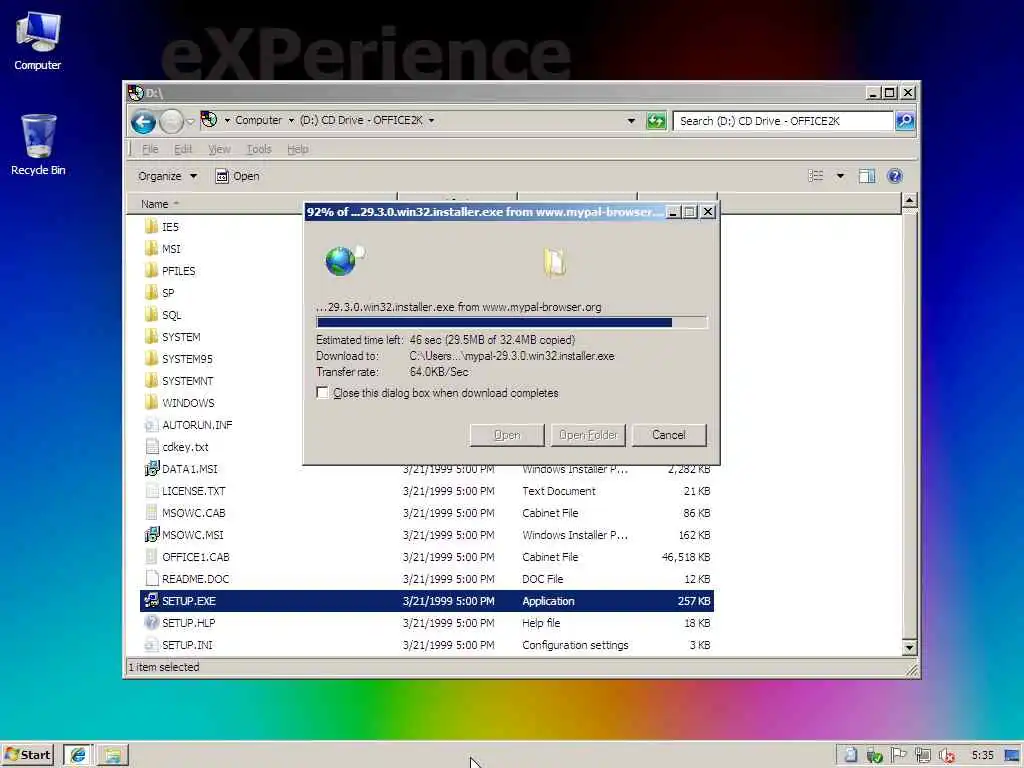Image resolution: width=1024 pixels, height=768 pixels.
Task: Expand the arrow after CD Drive - OFFICE2K
Action: 432,120
